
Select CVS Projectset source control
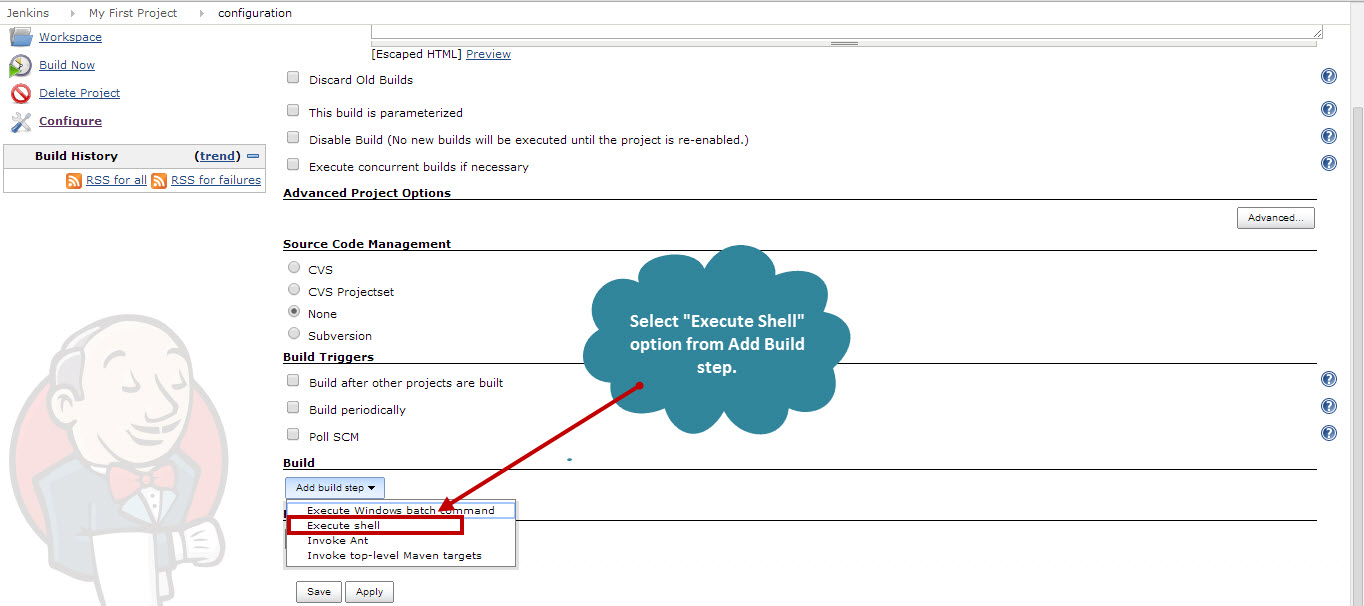point(294,289)
